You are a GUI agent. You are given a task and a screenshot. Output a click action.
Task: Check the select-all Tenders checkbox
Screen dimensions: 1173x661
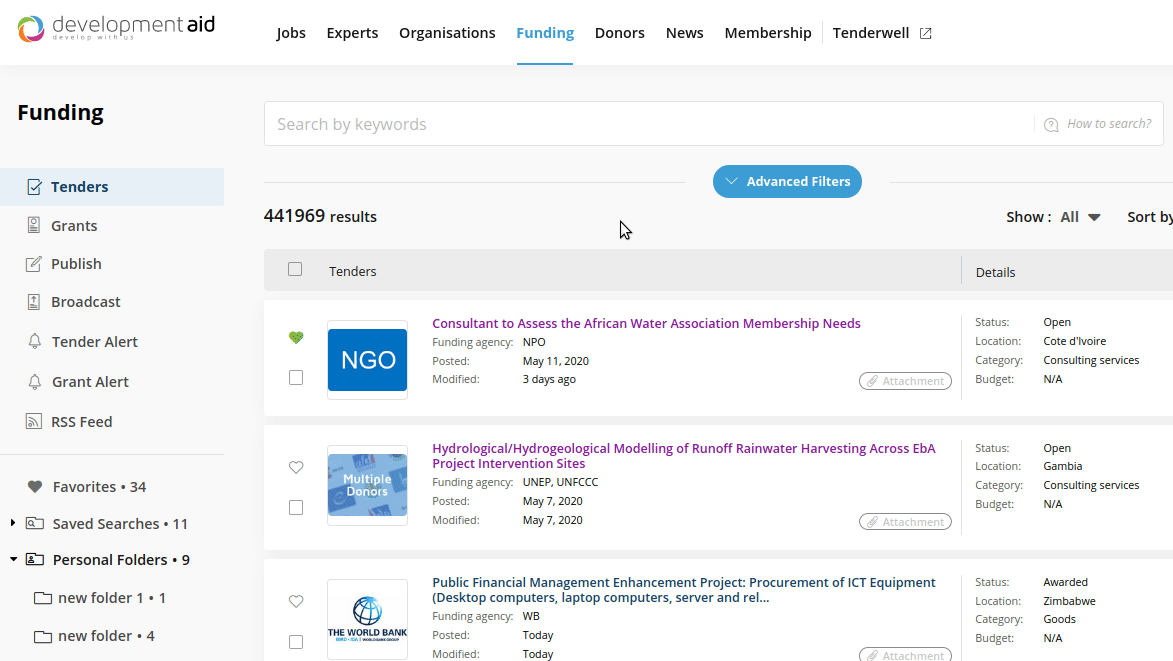click(295, 269)
